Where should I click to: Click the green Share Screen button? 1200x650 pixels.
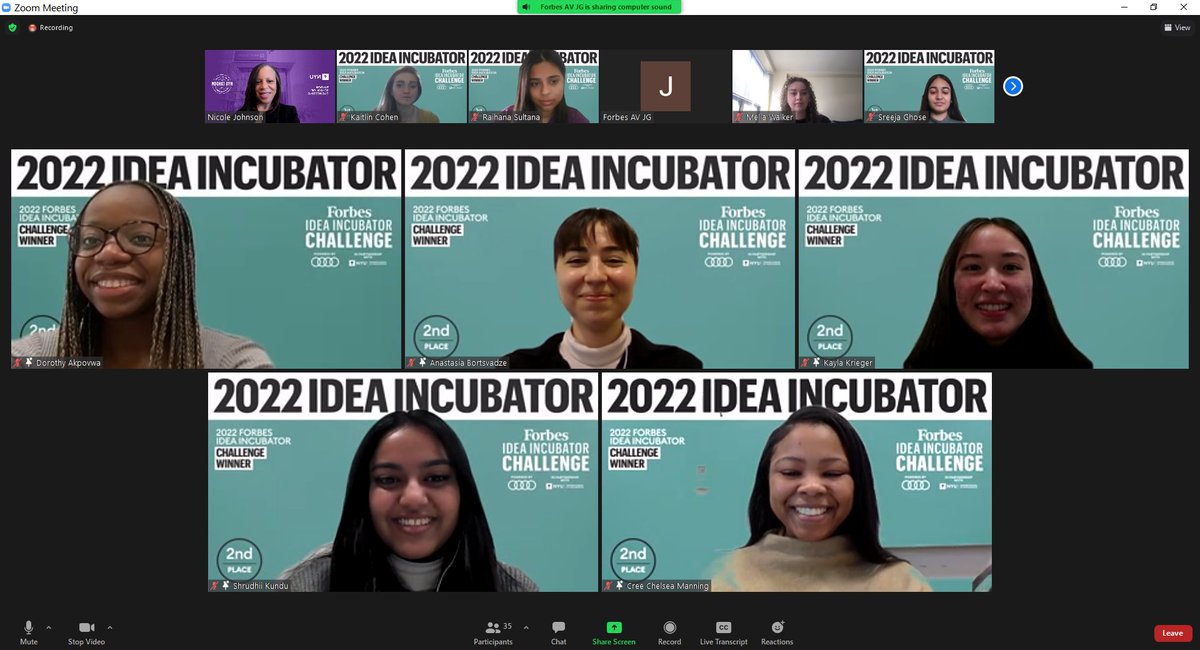(614, 632)
